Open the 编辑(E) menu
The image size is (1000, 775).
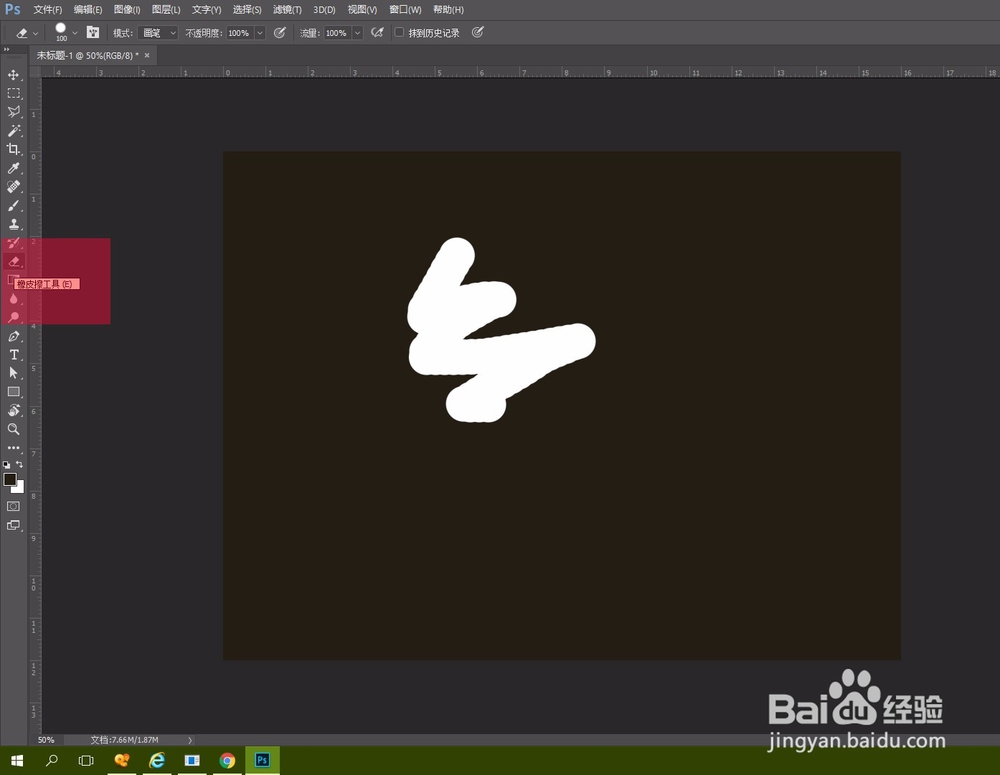[88, 10]
